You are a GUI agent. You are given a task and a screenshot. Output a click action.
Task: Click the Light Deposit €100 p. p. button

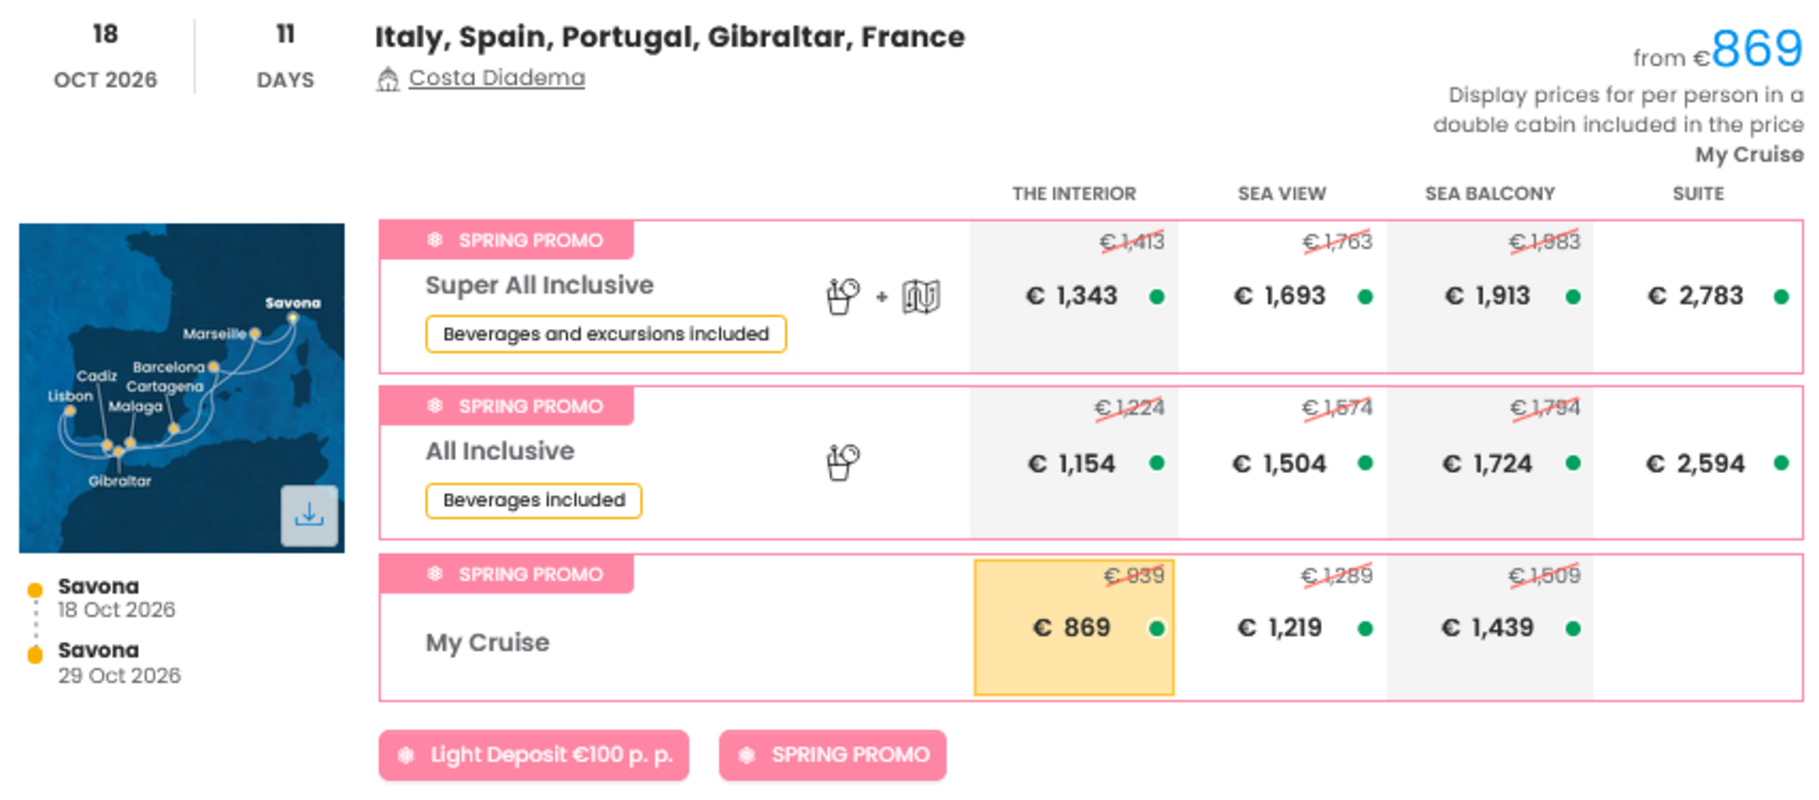coord(534,755)
